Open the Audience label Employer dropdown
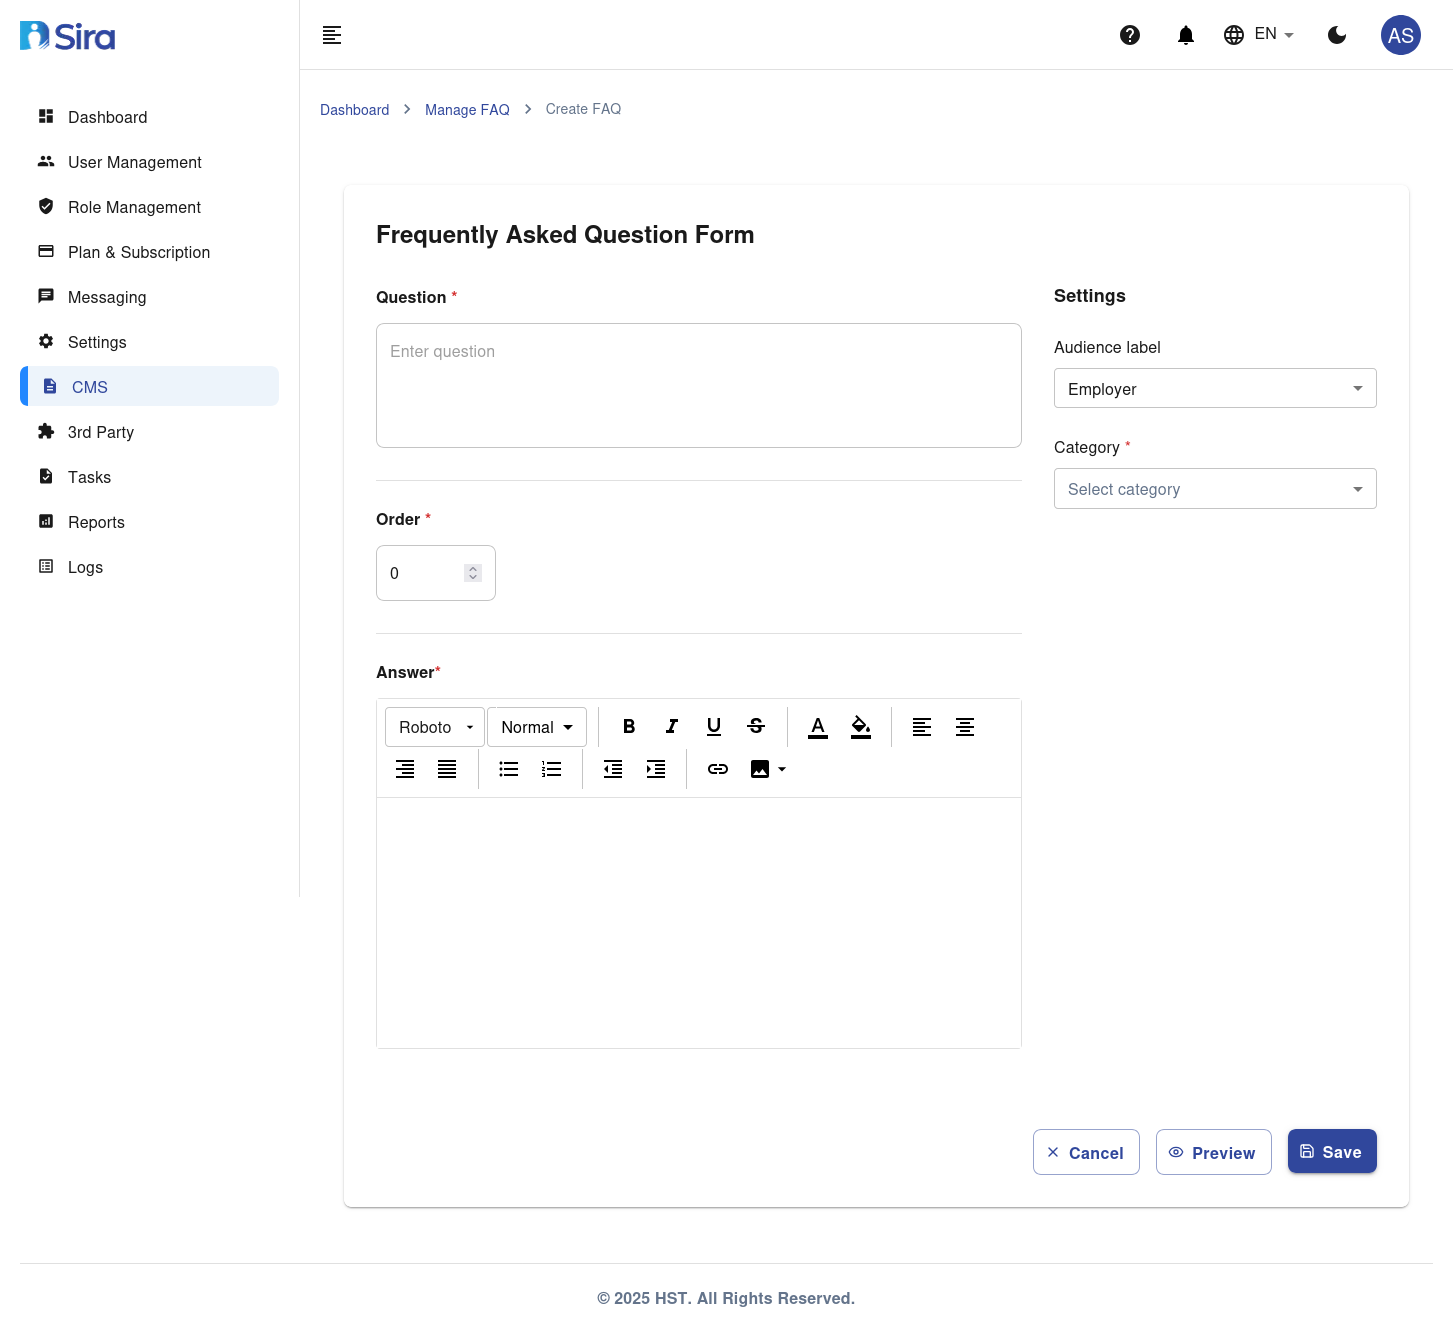Screen dimensions: 1453x1330 [1214, 389]
